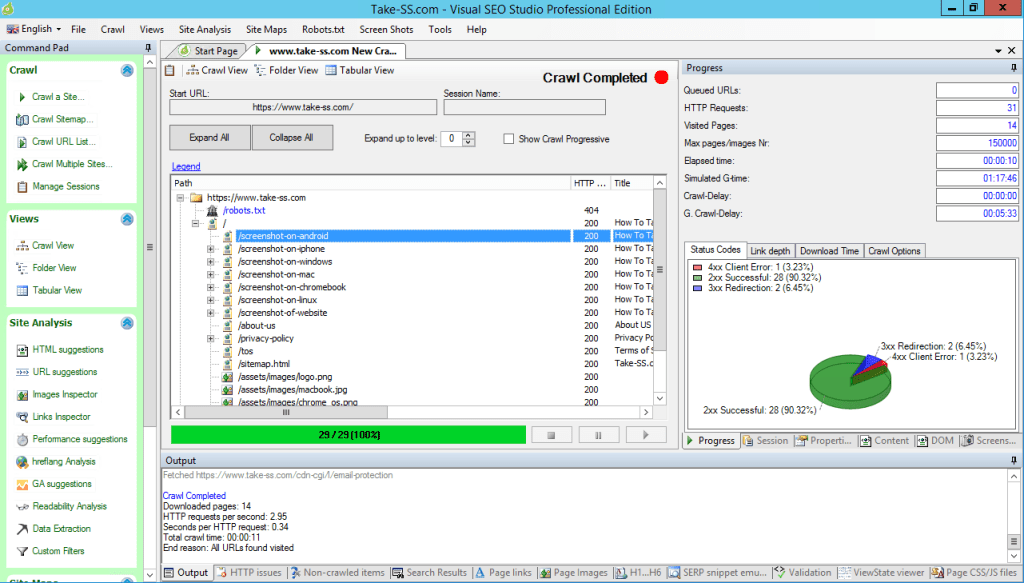The height and width of the screenshot is (583, 1024).
Task: Increase the Expand up to level stepper
Action: (468, 135)
